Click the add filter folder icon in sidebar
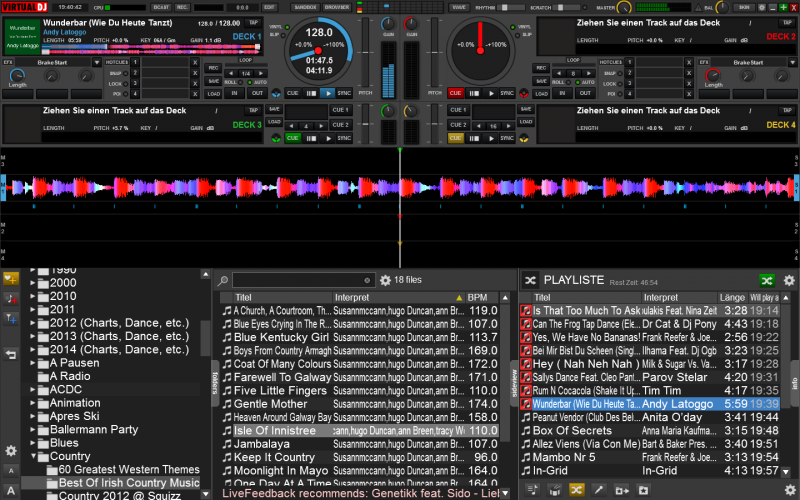 pyautogui.click(x=11, y=319)
